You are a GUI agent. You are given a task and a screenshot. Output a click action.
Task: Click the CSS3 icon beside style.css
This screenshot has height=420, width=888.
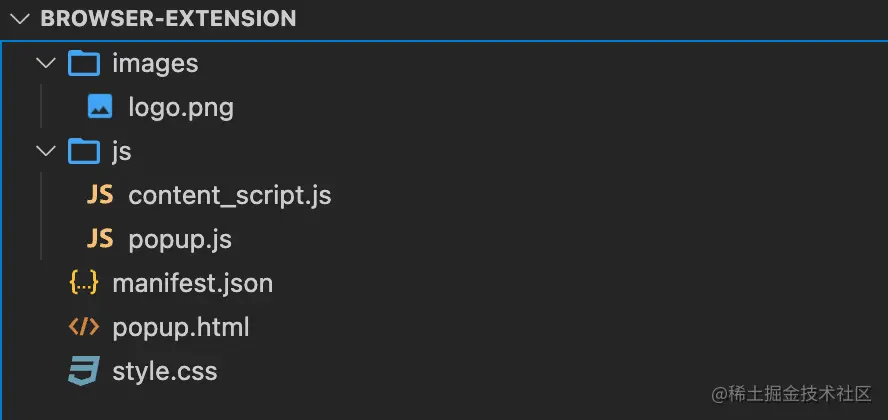click(84, 372)
